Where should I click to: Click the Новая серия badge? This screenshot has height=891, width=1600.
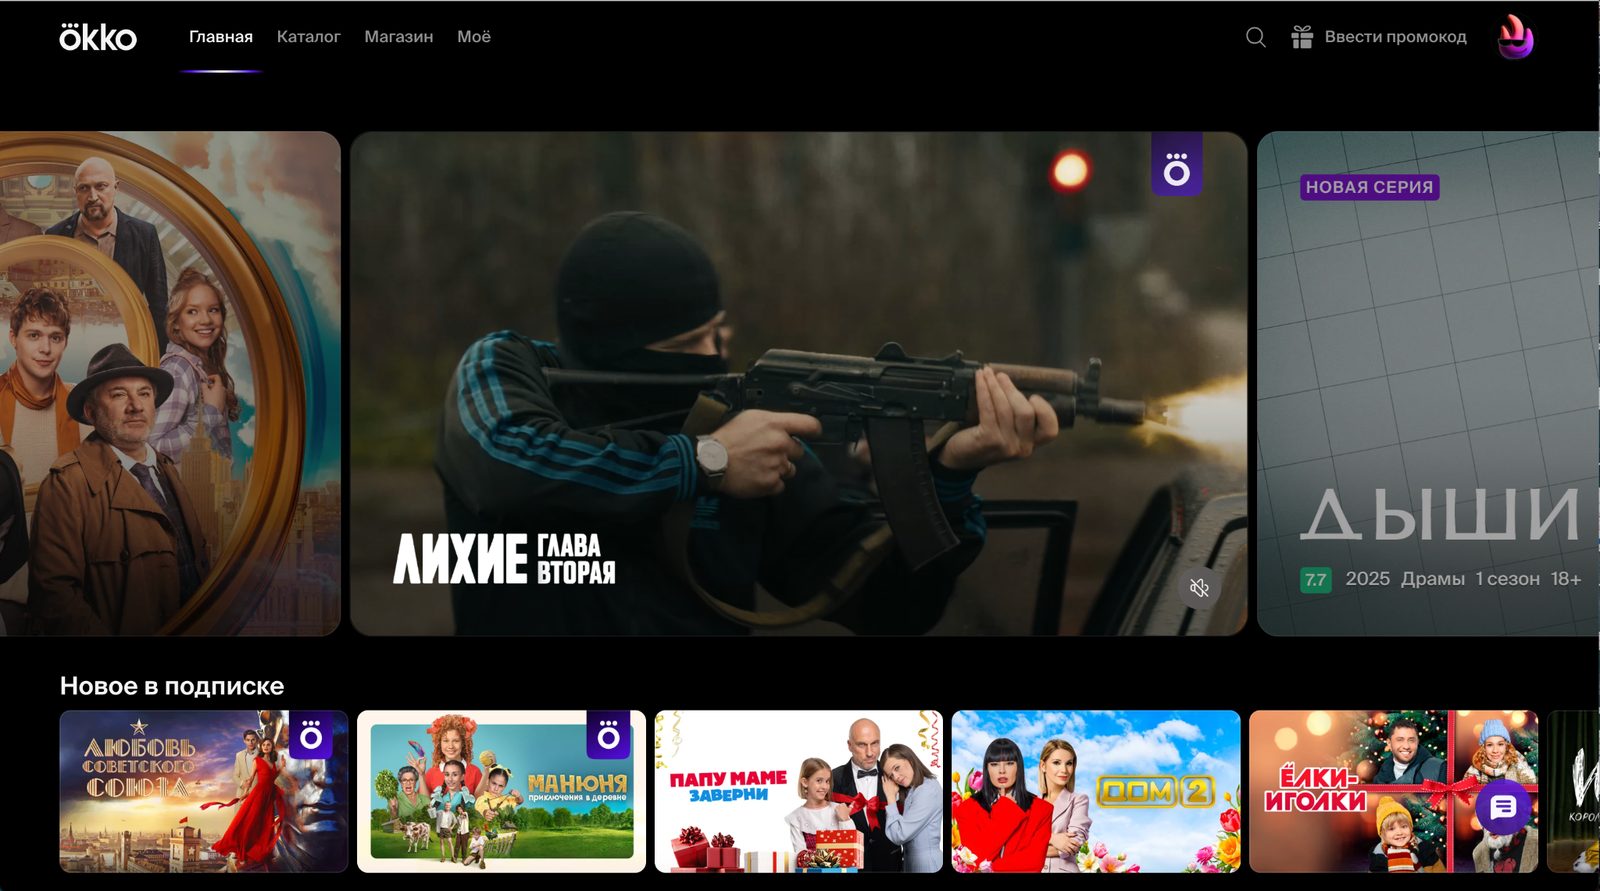pos(1369,187)
